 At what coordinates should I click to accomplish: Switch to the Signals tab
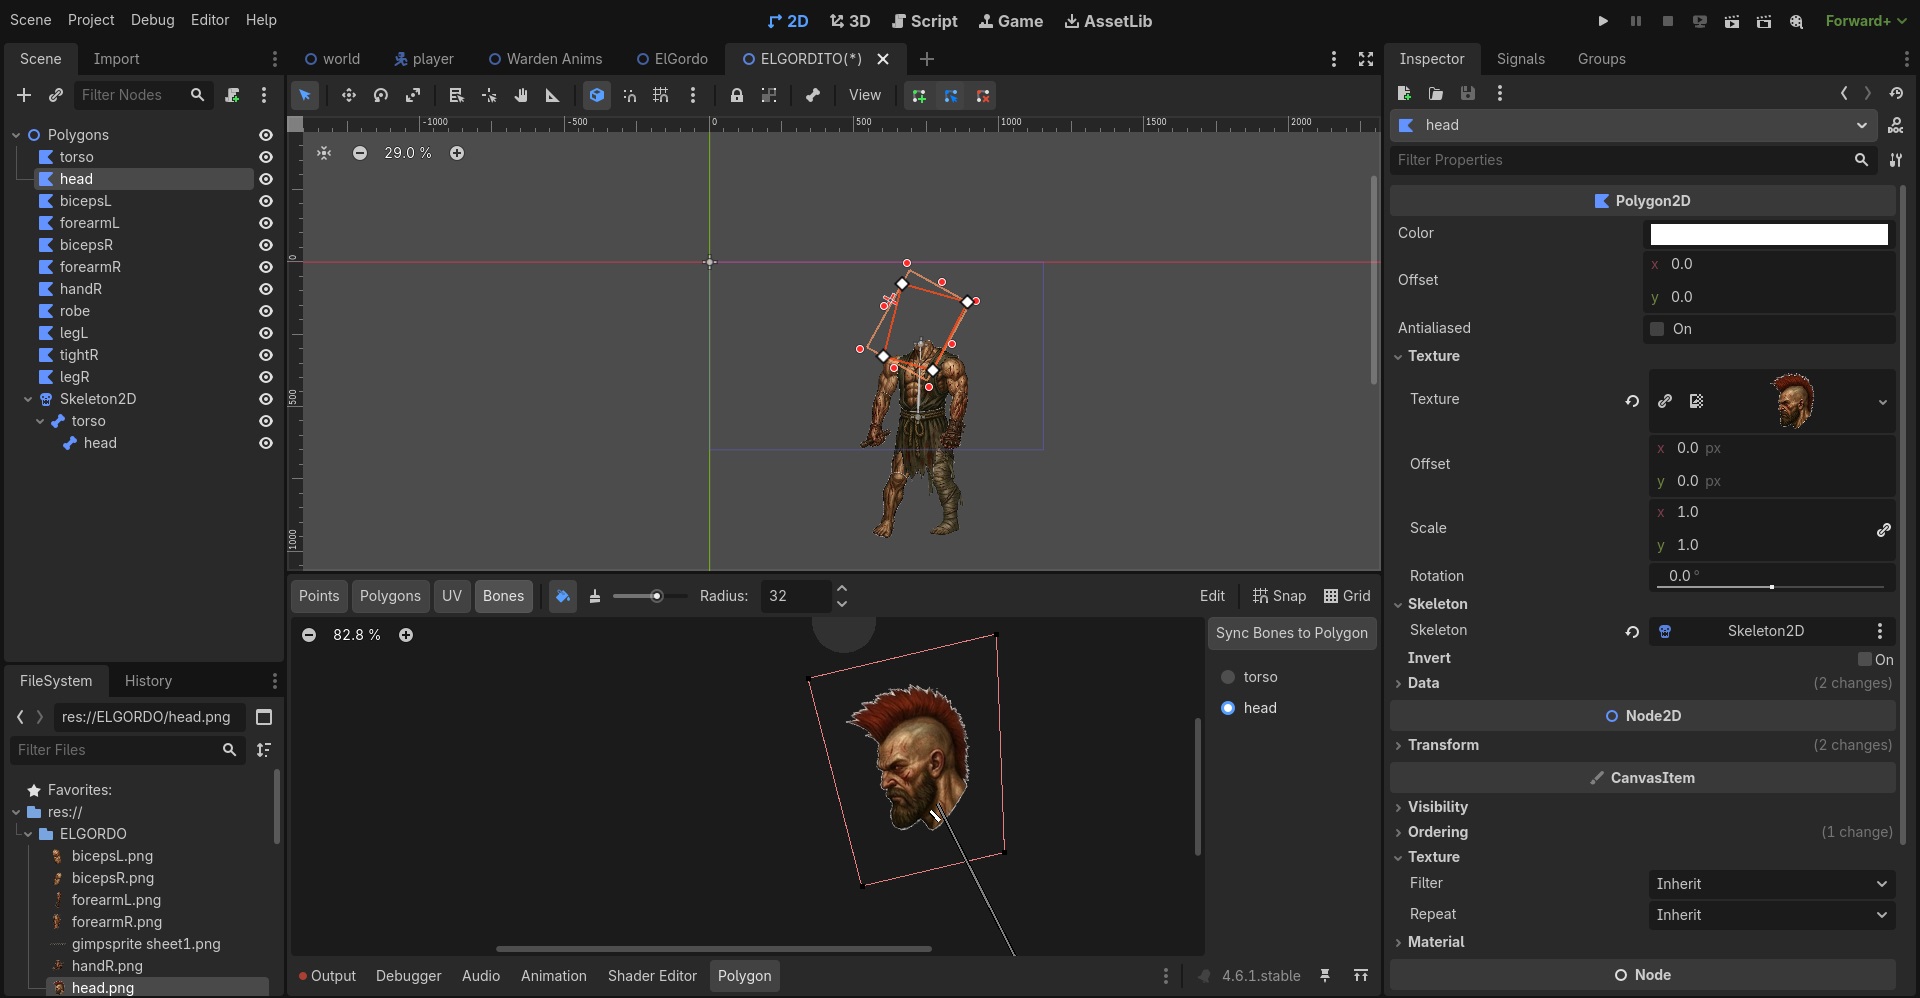pos(1520,59)
